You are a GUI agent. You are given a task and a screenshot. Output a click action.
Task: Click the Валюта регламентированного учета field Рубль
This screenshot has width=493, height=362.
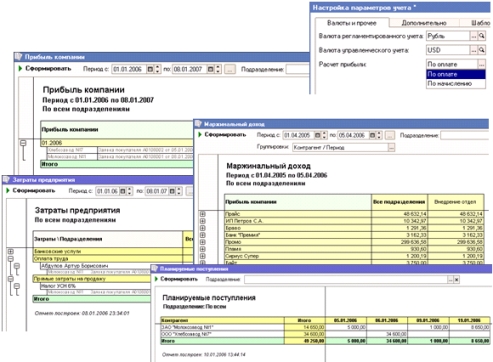coord(448,36)
